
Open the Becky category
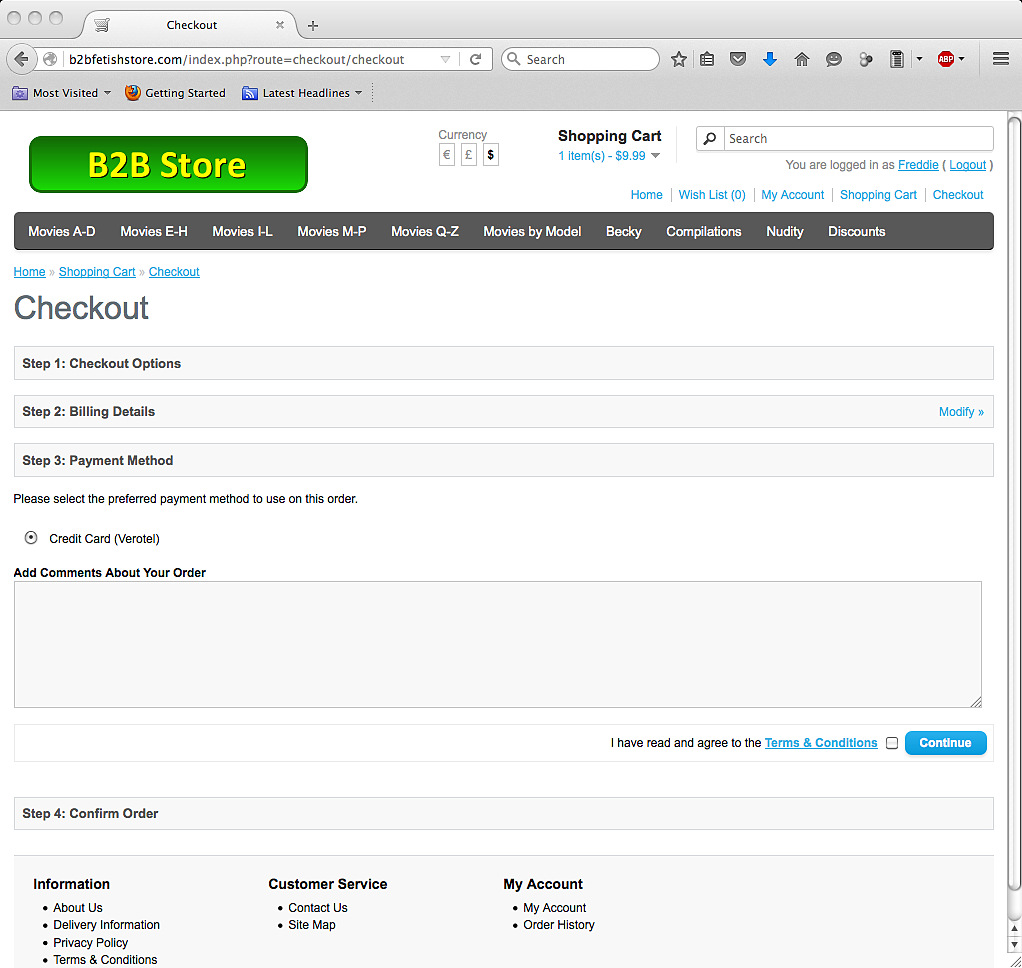tap(624, 231)
